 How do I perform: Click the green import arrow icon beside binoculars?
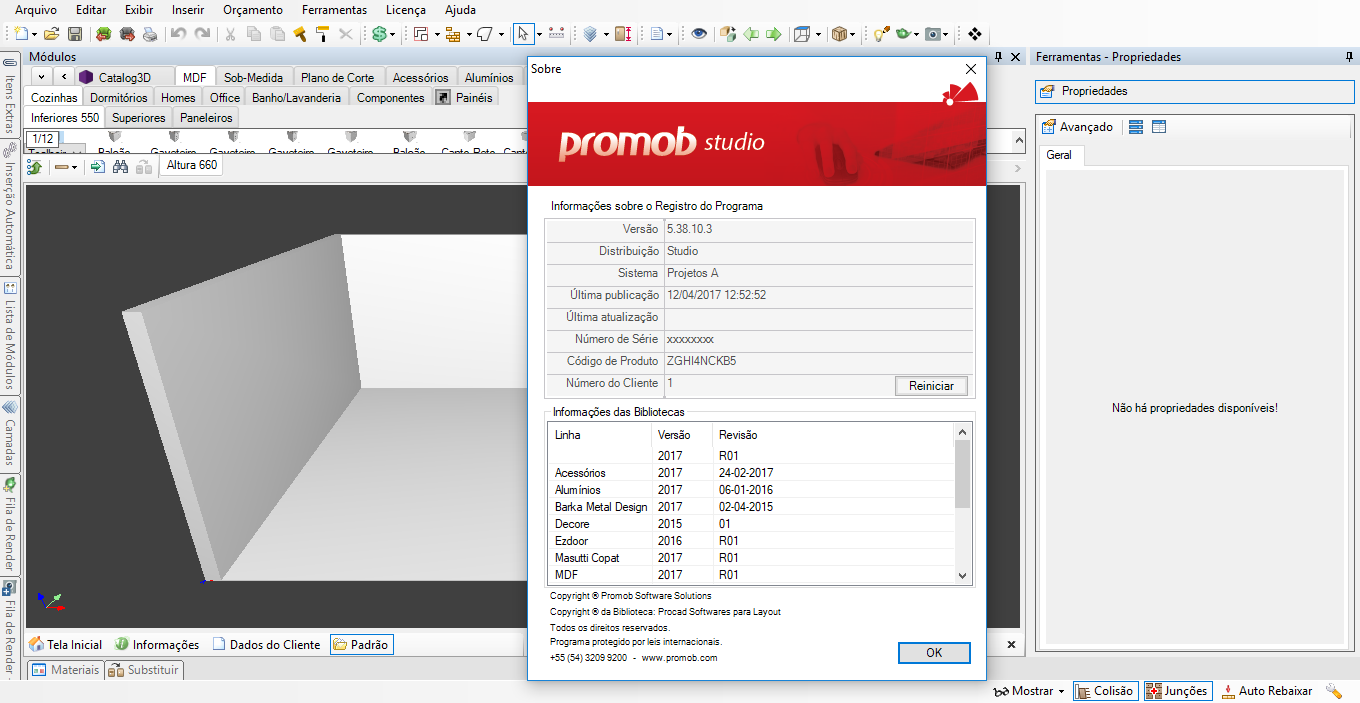click(x=97, y=167)
